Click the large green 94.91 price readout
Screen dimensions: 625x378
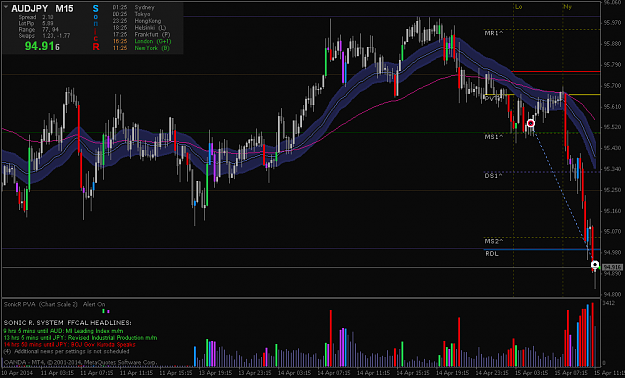tap(42, 46)
